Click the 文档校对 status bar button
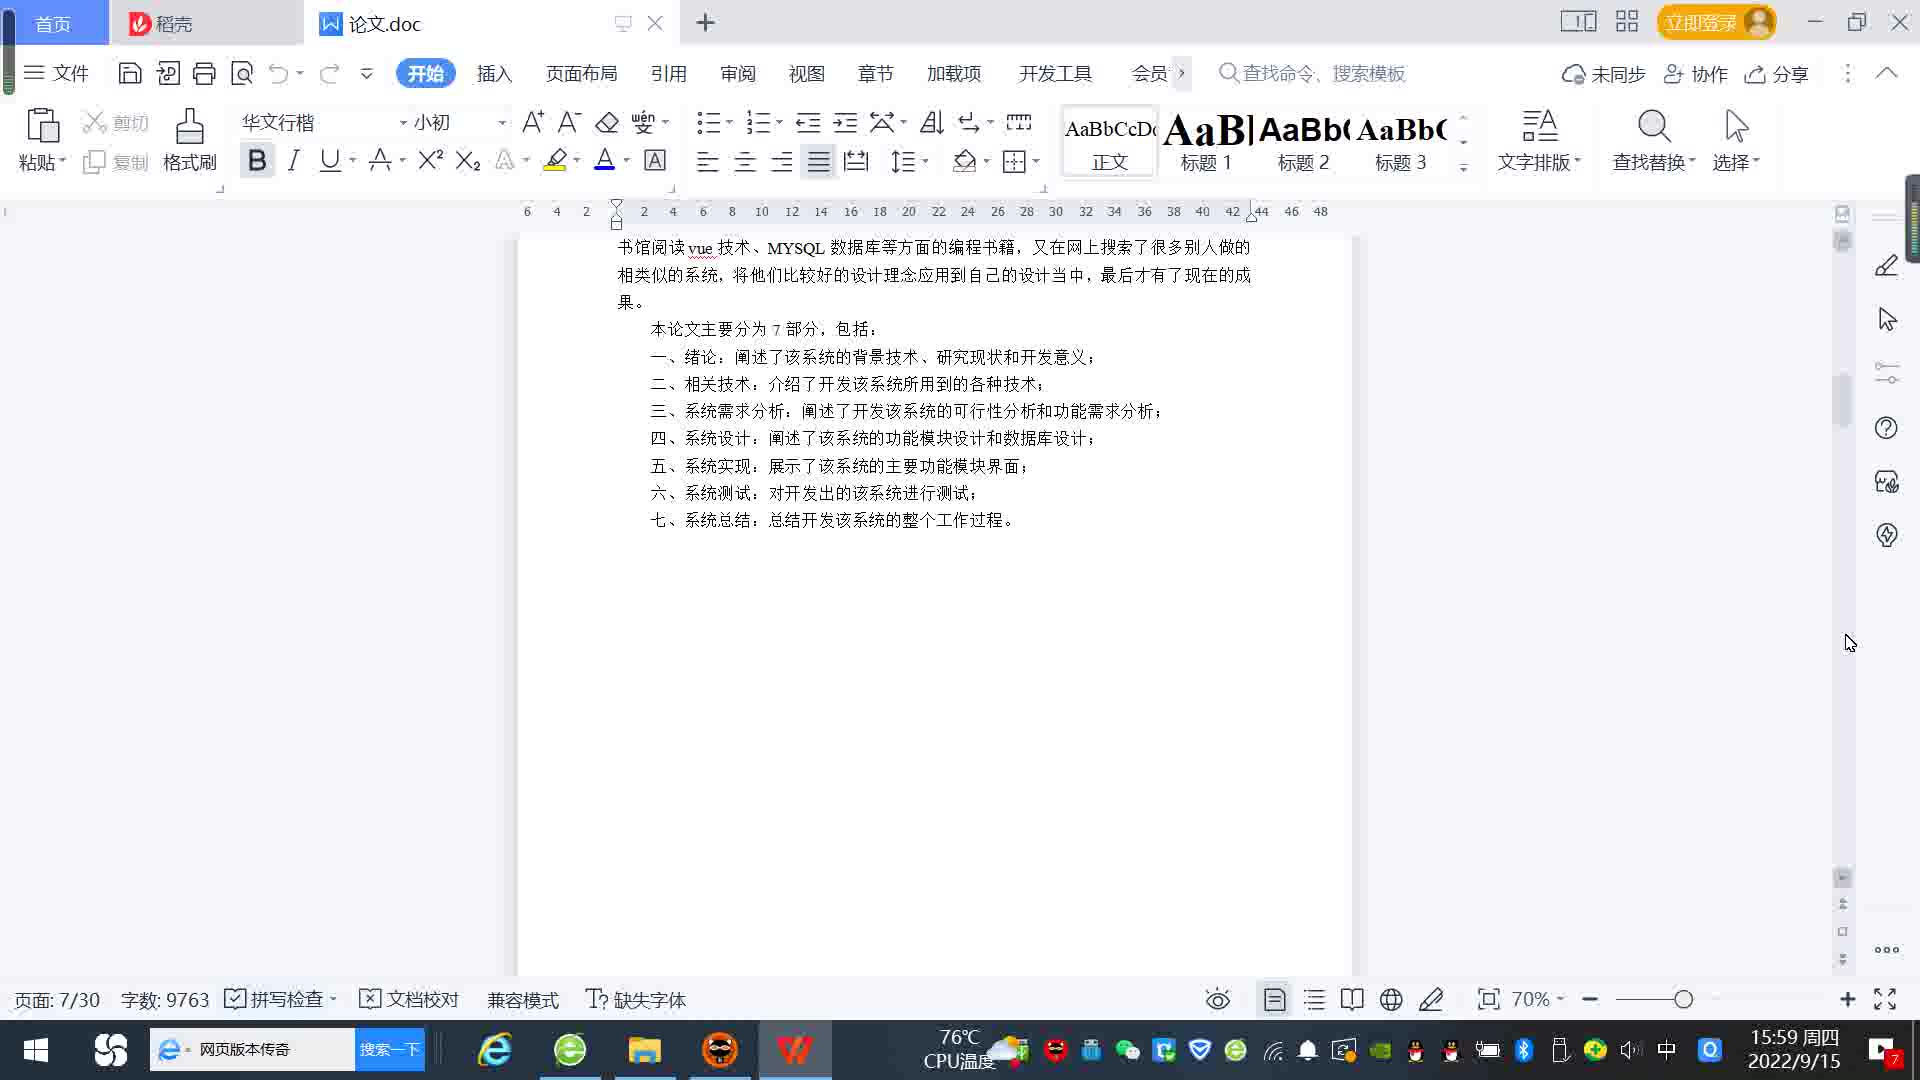The image size is (1920, 1080). click(409, 999)
